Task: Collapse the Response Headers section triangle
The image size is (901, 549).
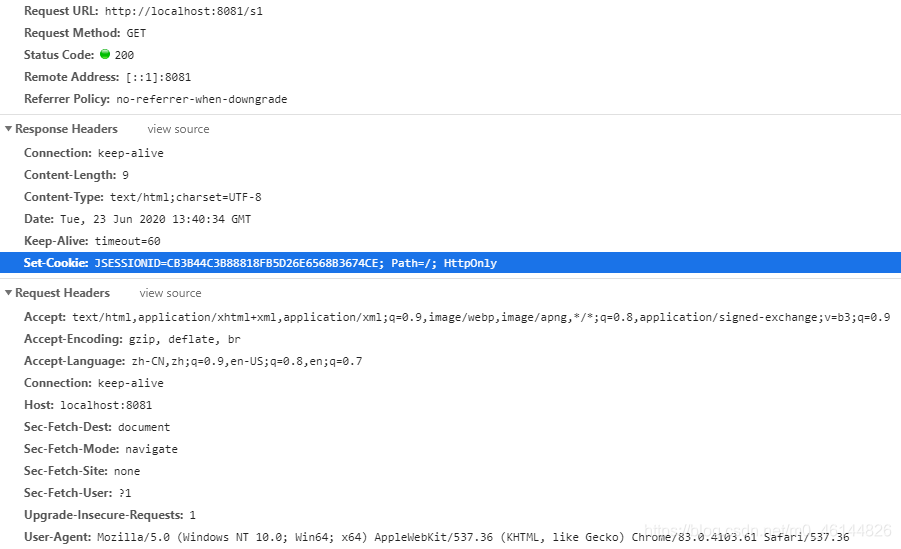Action: [x=9, y=129]
